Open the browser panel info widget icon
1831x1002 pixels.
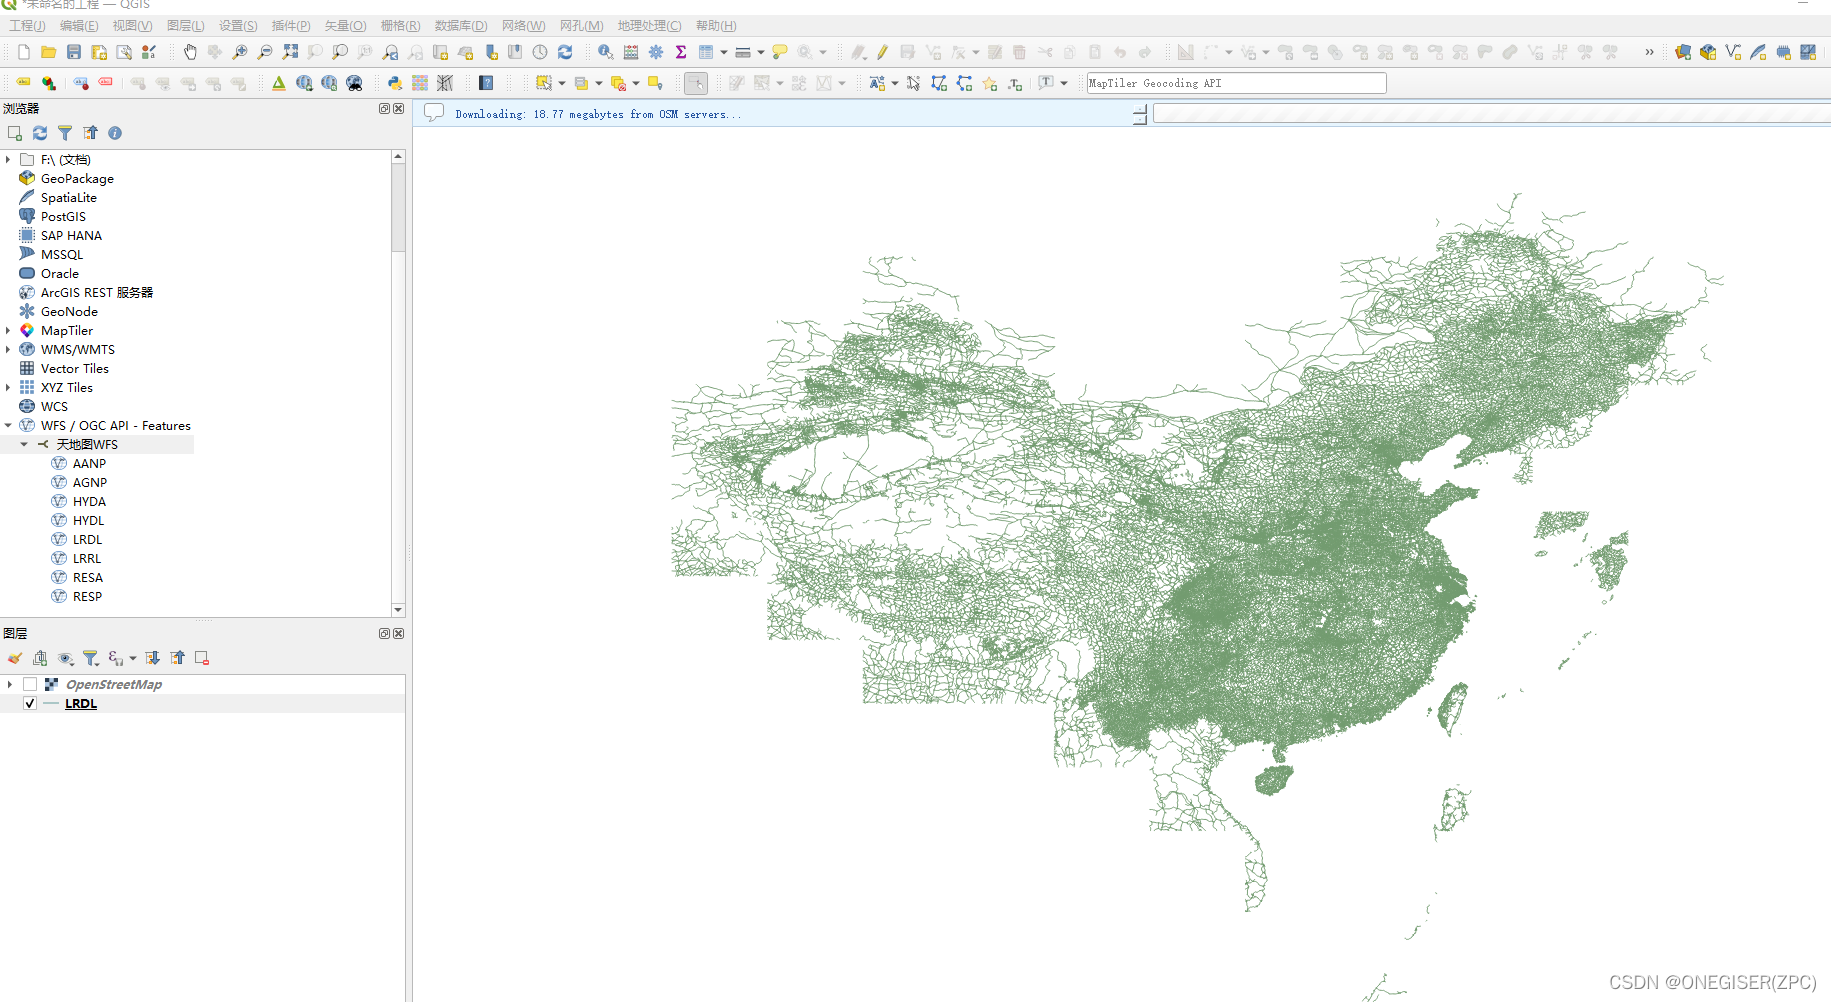(x=115, y=133)
